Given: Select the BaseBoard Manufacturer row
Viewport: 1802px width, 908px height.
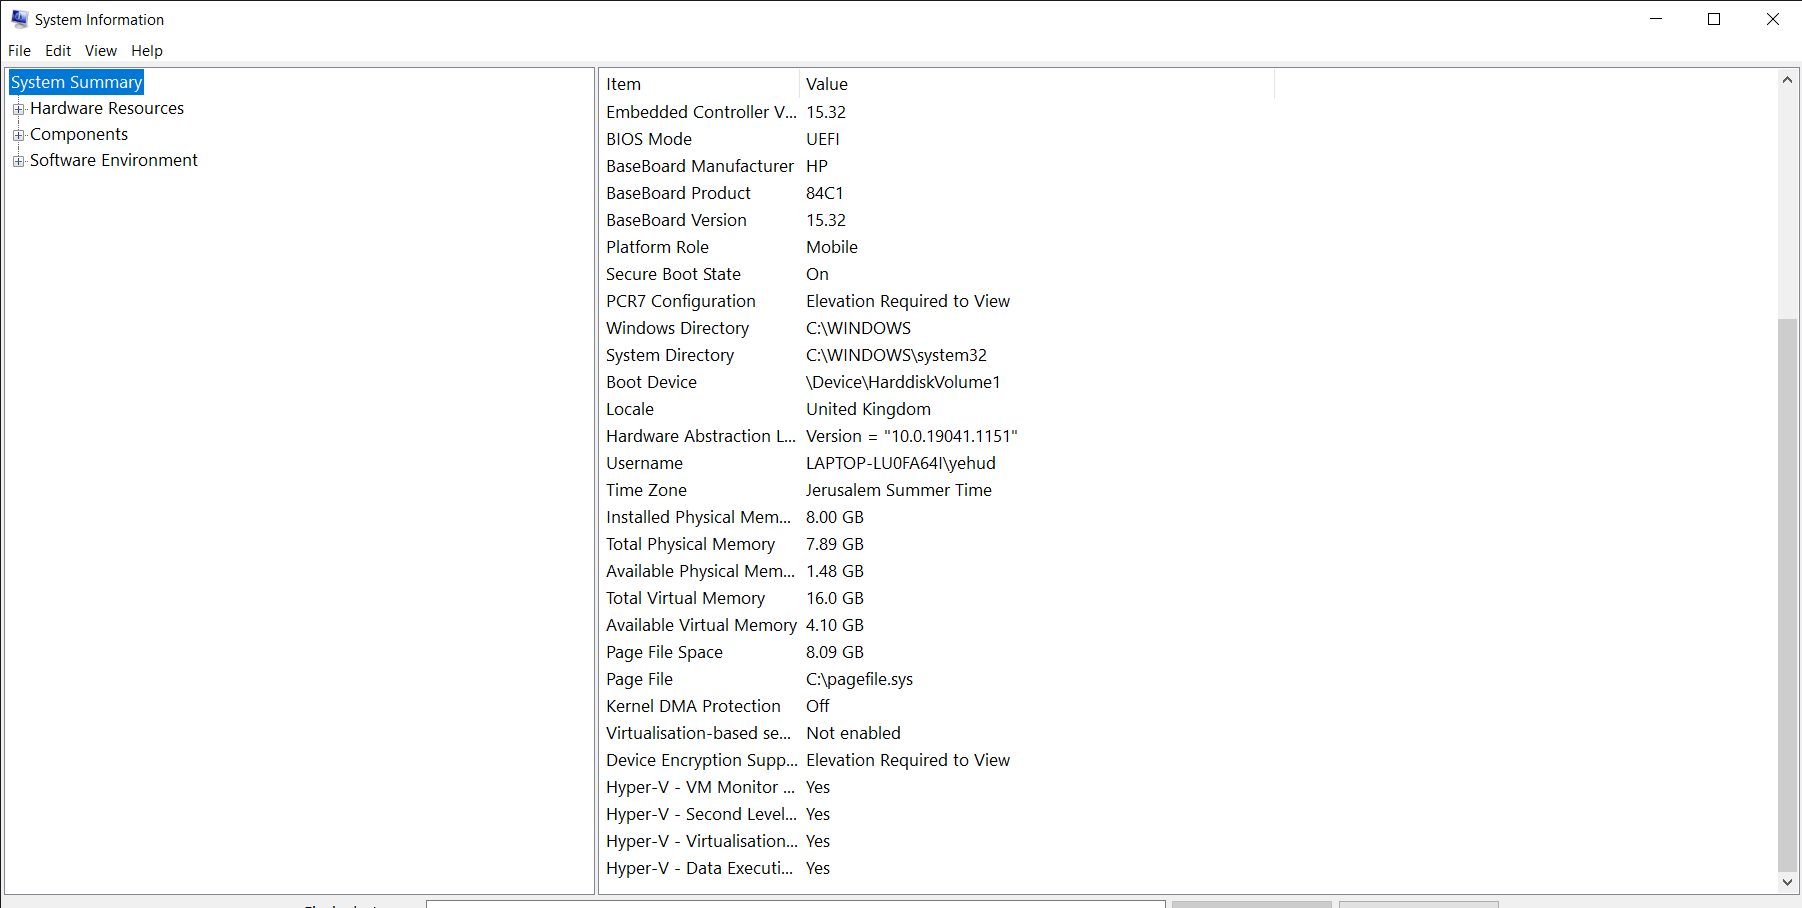Looking at the screenshot, I should pos(937,166).
